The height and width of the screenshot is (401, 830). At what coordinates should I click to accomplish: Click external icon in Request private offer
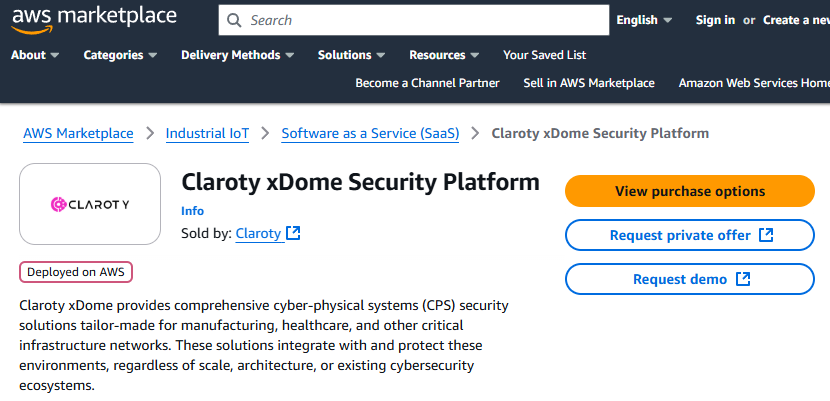766,235
